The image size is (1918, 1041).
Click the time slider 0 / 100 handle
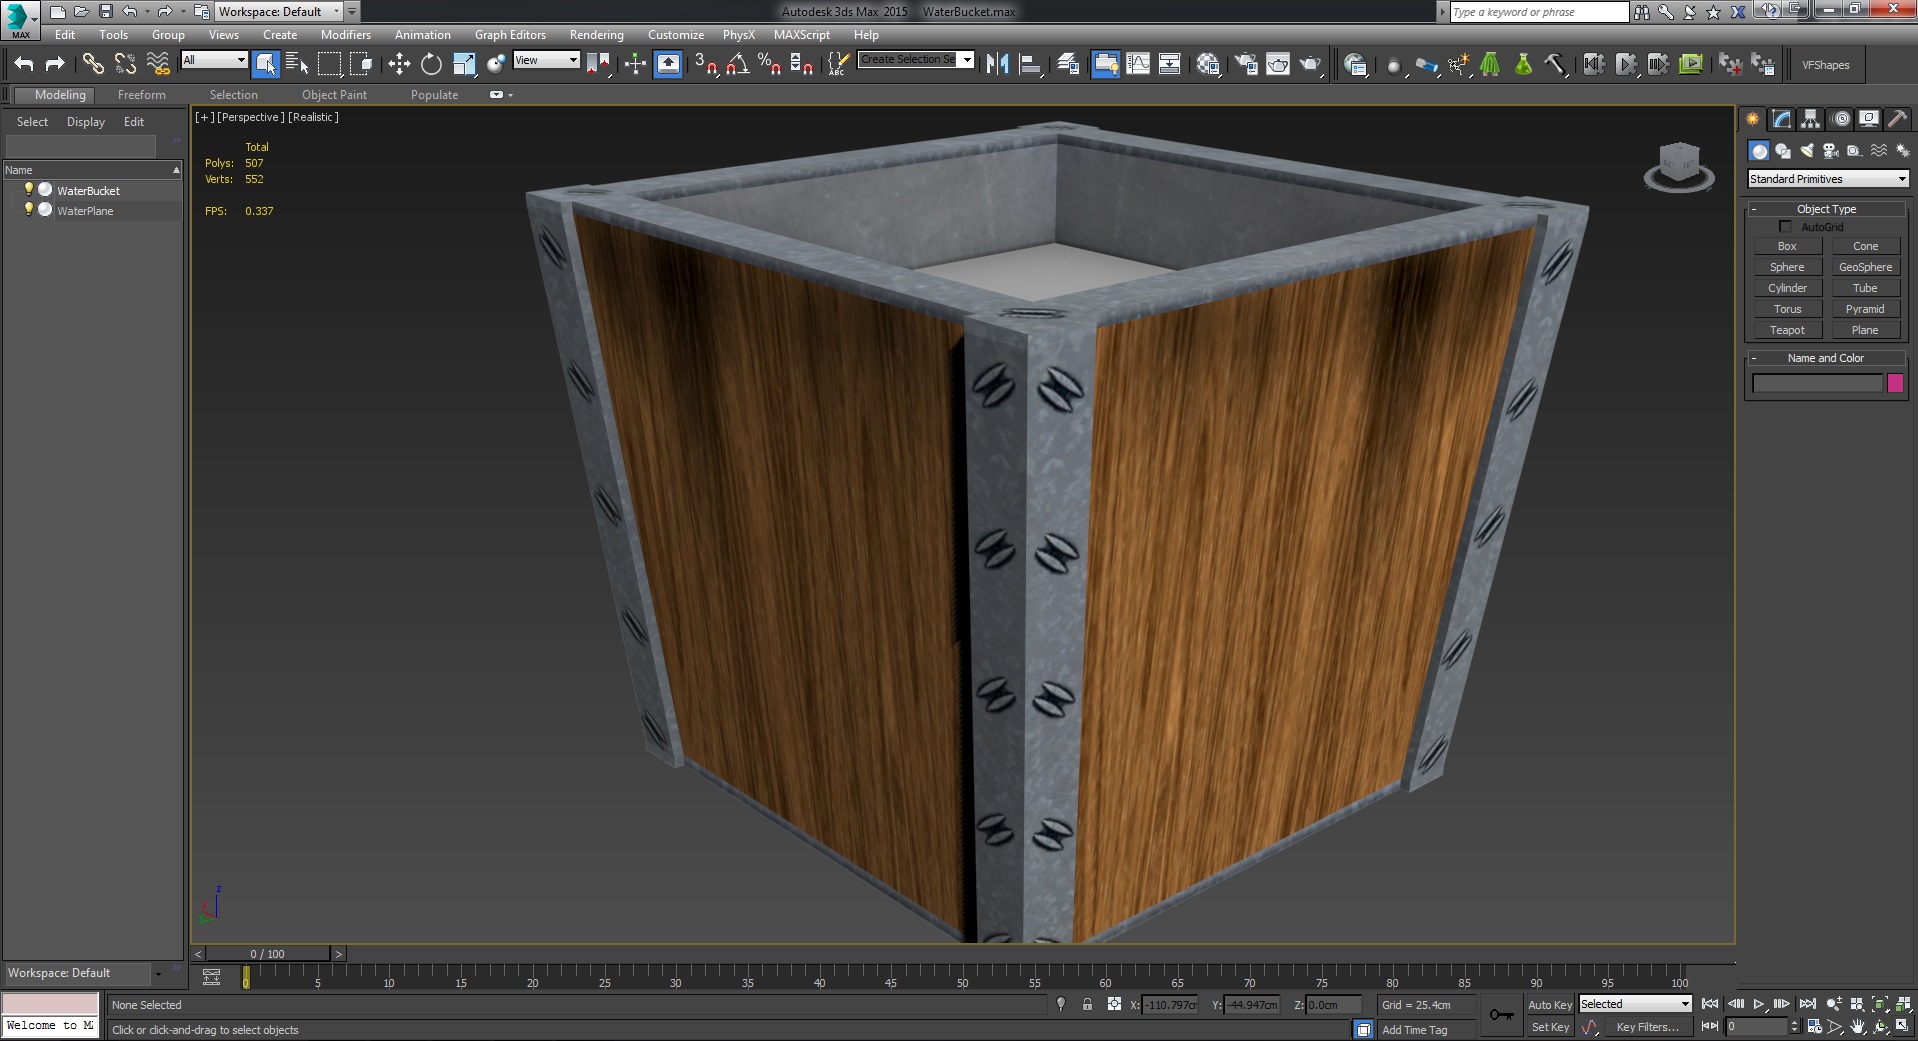pyautogui.click(x=268, y=954)
